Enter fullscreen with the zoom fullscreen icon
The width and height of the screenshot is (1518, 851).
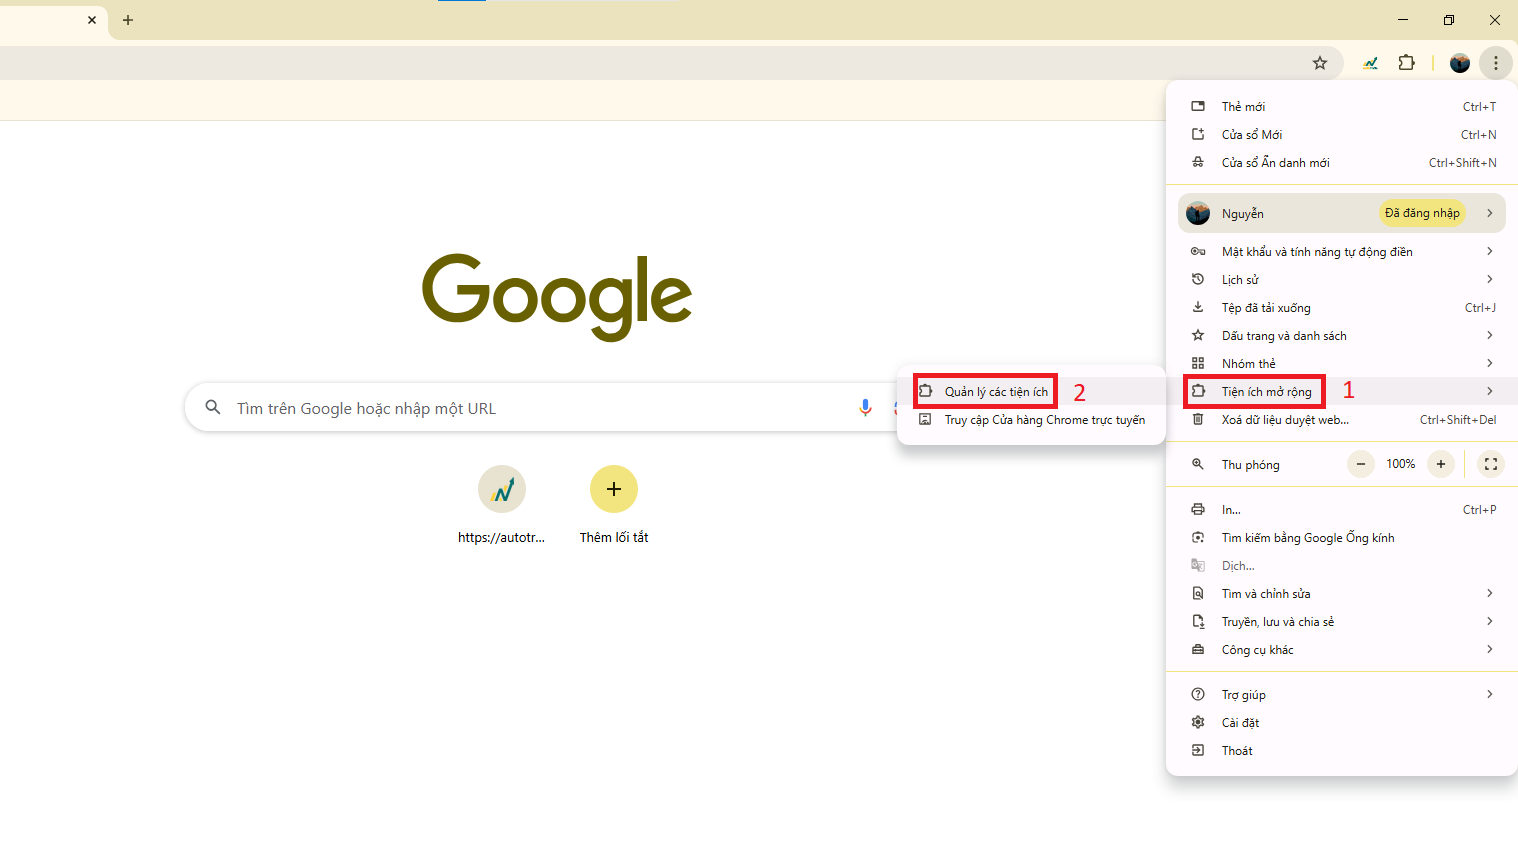tap(1491, 464)
